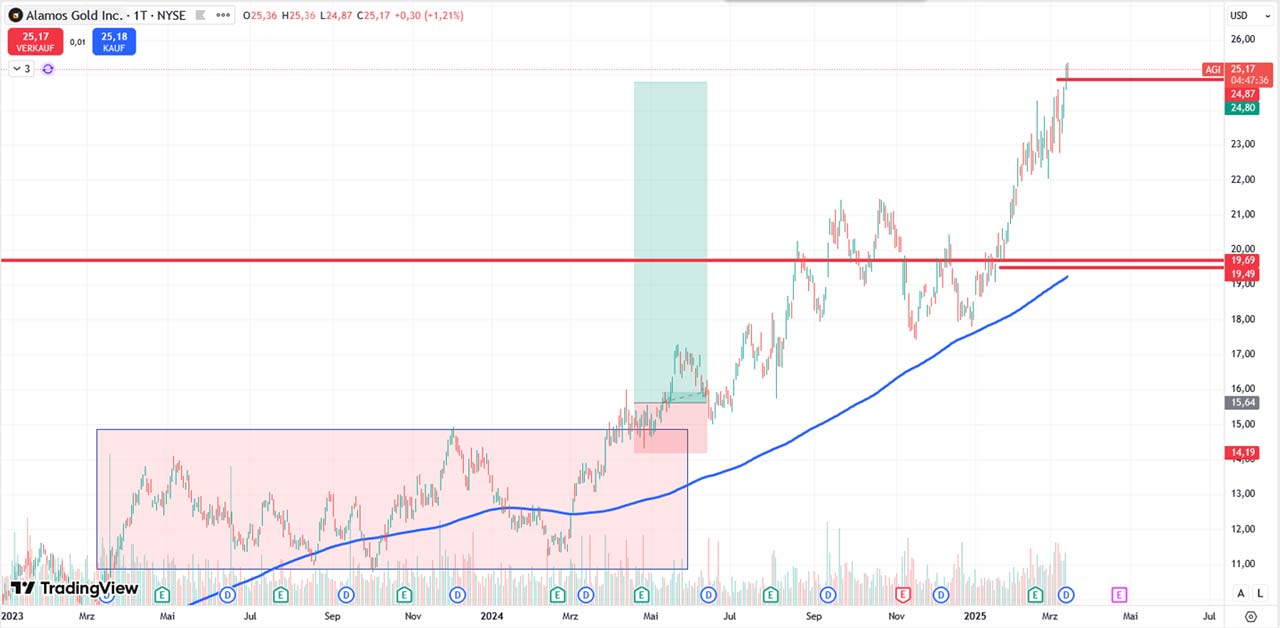Click the earnings E marker between Jul and Sep 2024

(x=771, y=594)
